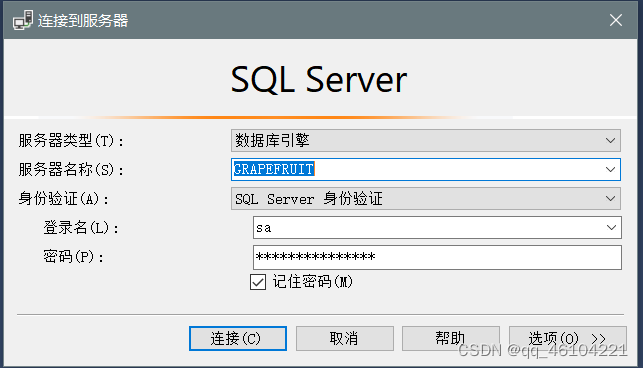Viewport: 643px width, 368px height.
Task: Click the 连接(C) button
Action: (238, 338)
